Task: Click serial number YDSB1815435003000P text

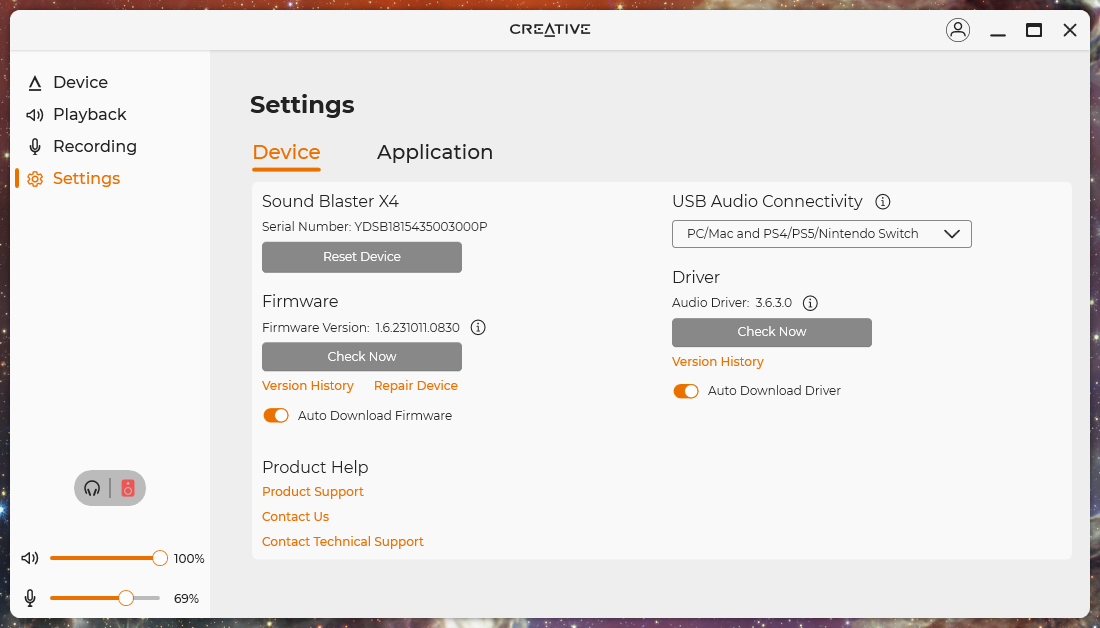Action: coord(421,227)
